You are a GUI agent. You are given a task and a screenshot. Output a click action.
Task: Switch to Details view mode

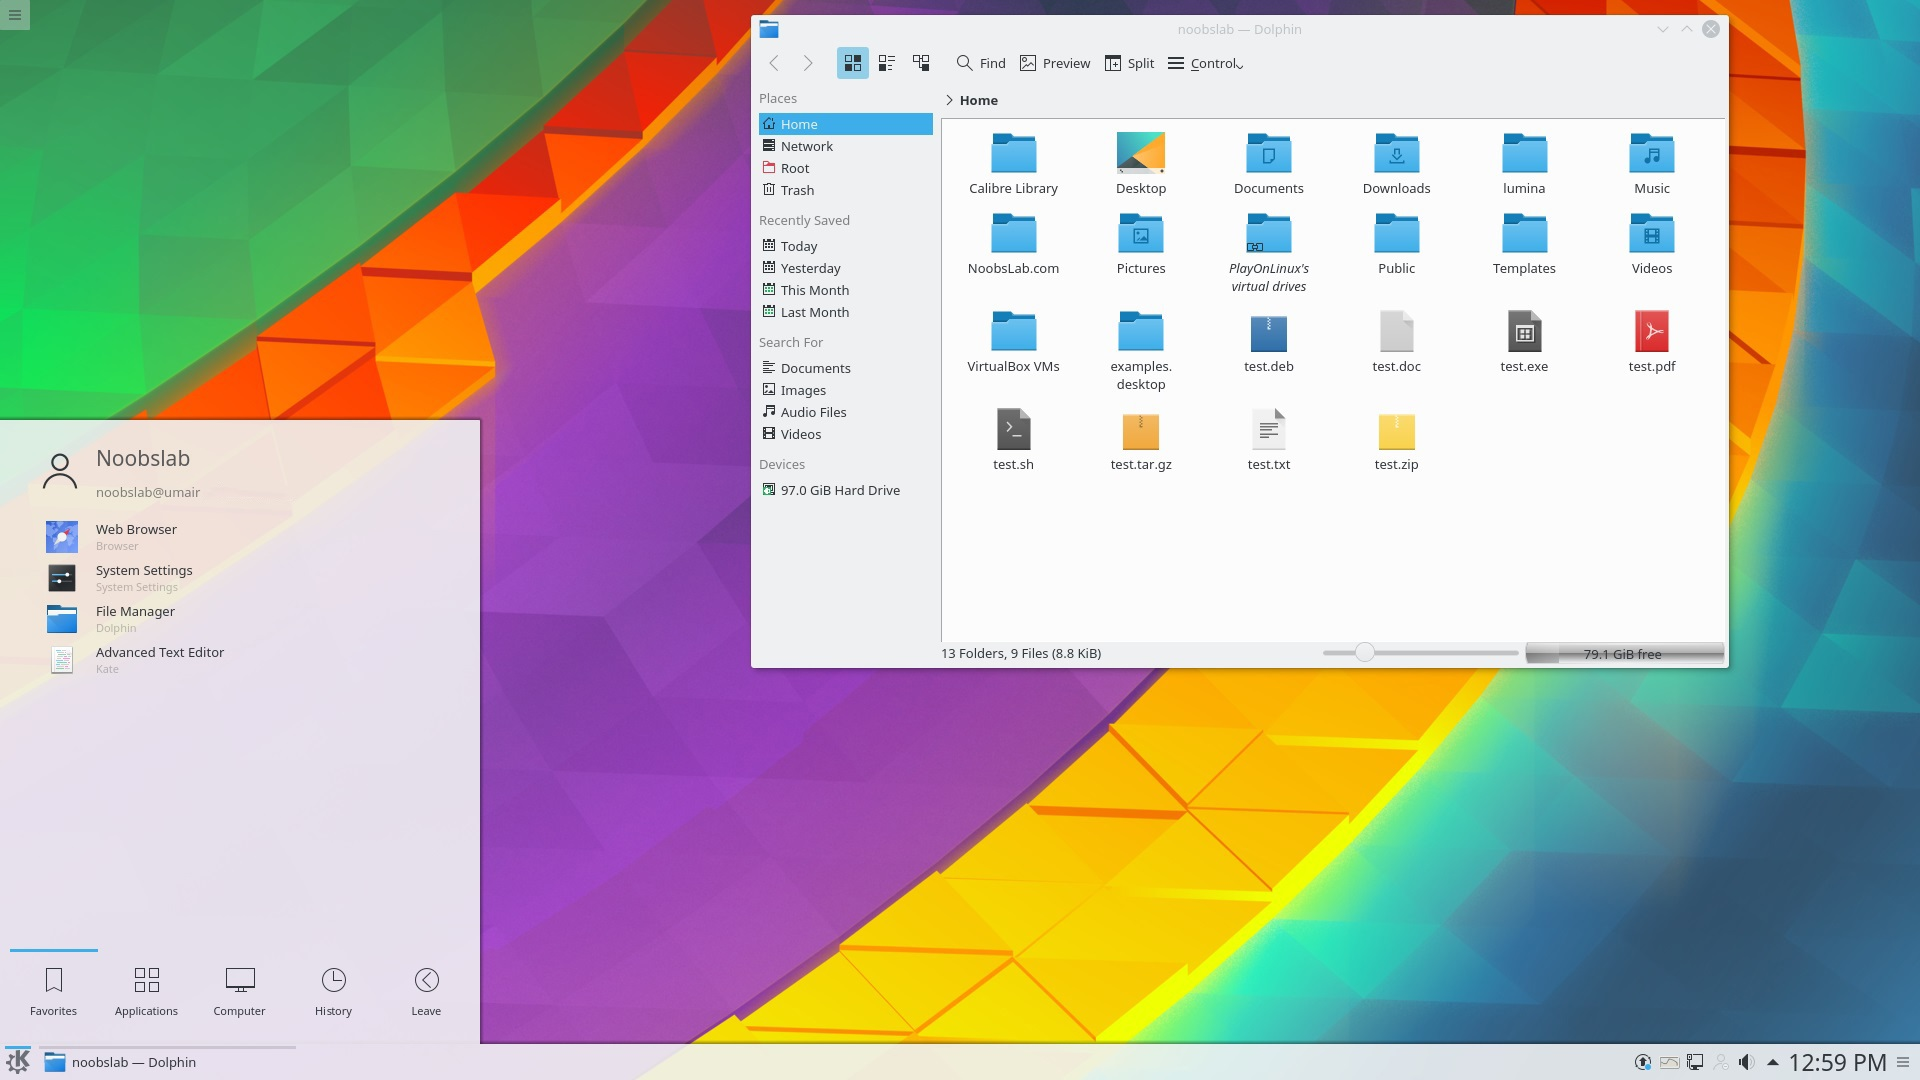tap(921, 63)
